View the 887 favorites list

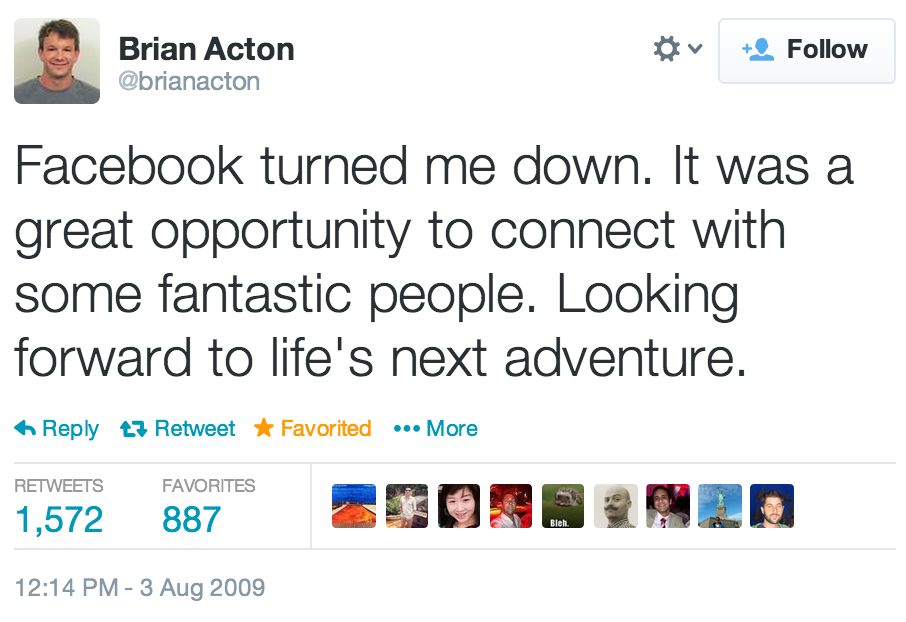pyautogui.click(x=191, y=519)
